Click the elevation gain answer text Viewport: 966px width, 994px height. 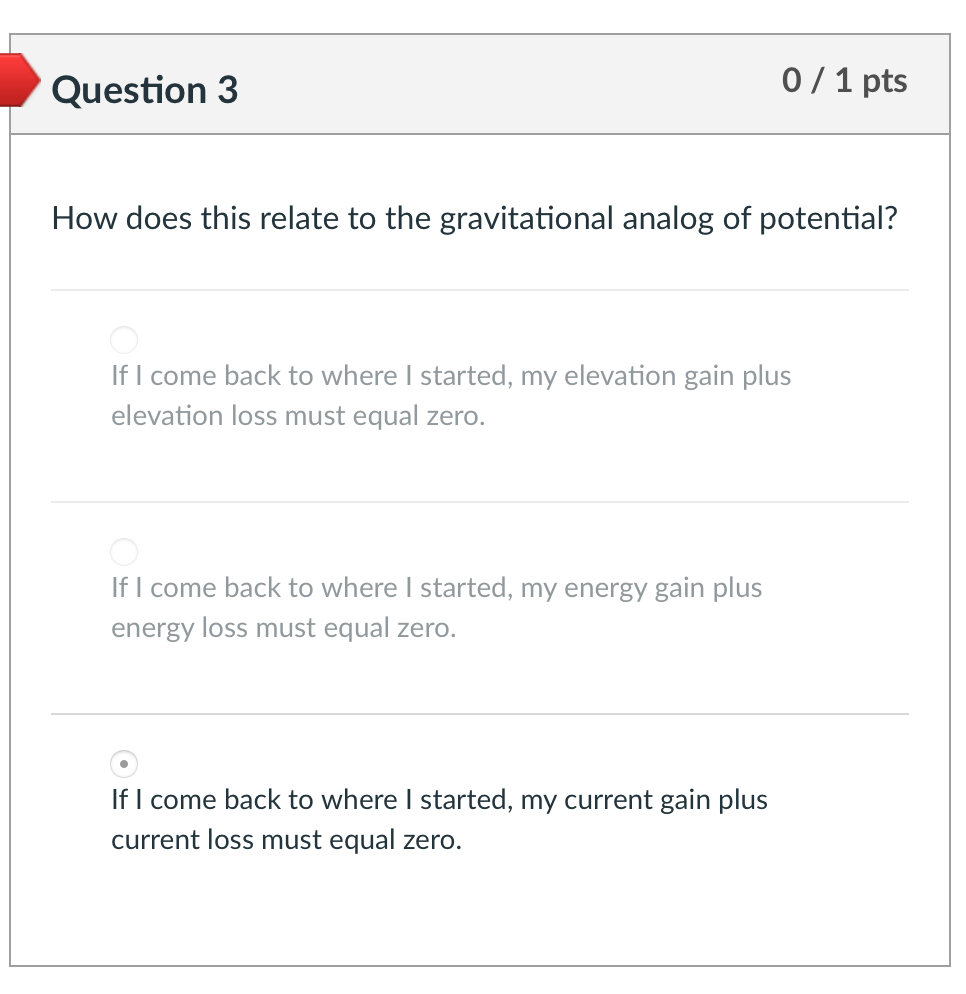(x=450, y=395)
